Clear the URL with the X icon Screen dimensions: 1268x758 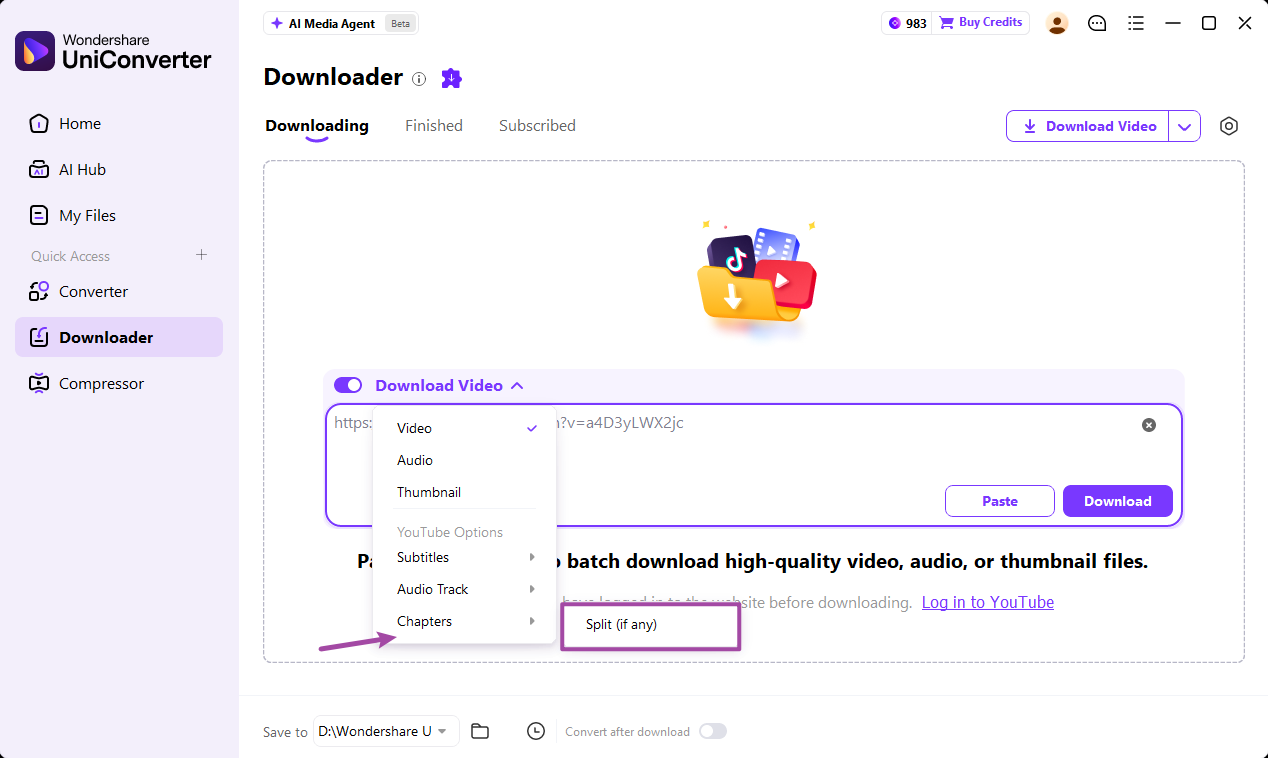tap(1149, 425)
